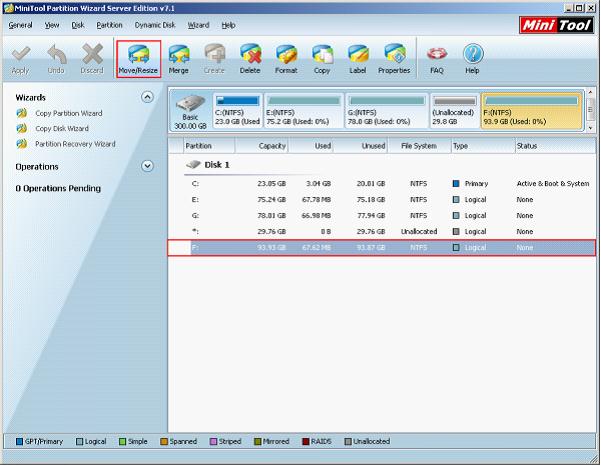Sort by Used column header
This screenshot has width=601, height=466.
click(311, 146)
